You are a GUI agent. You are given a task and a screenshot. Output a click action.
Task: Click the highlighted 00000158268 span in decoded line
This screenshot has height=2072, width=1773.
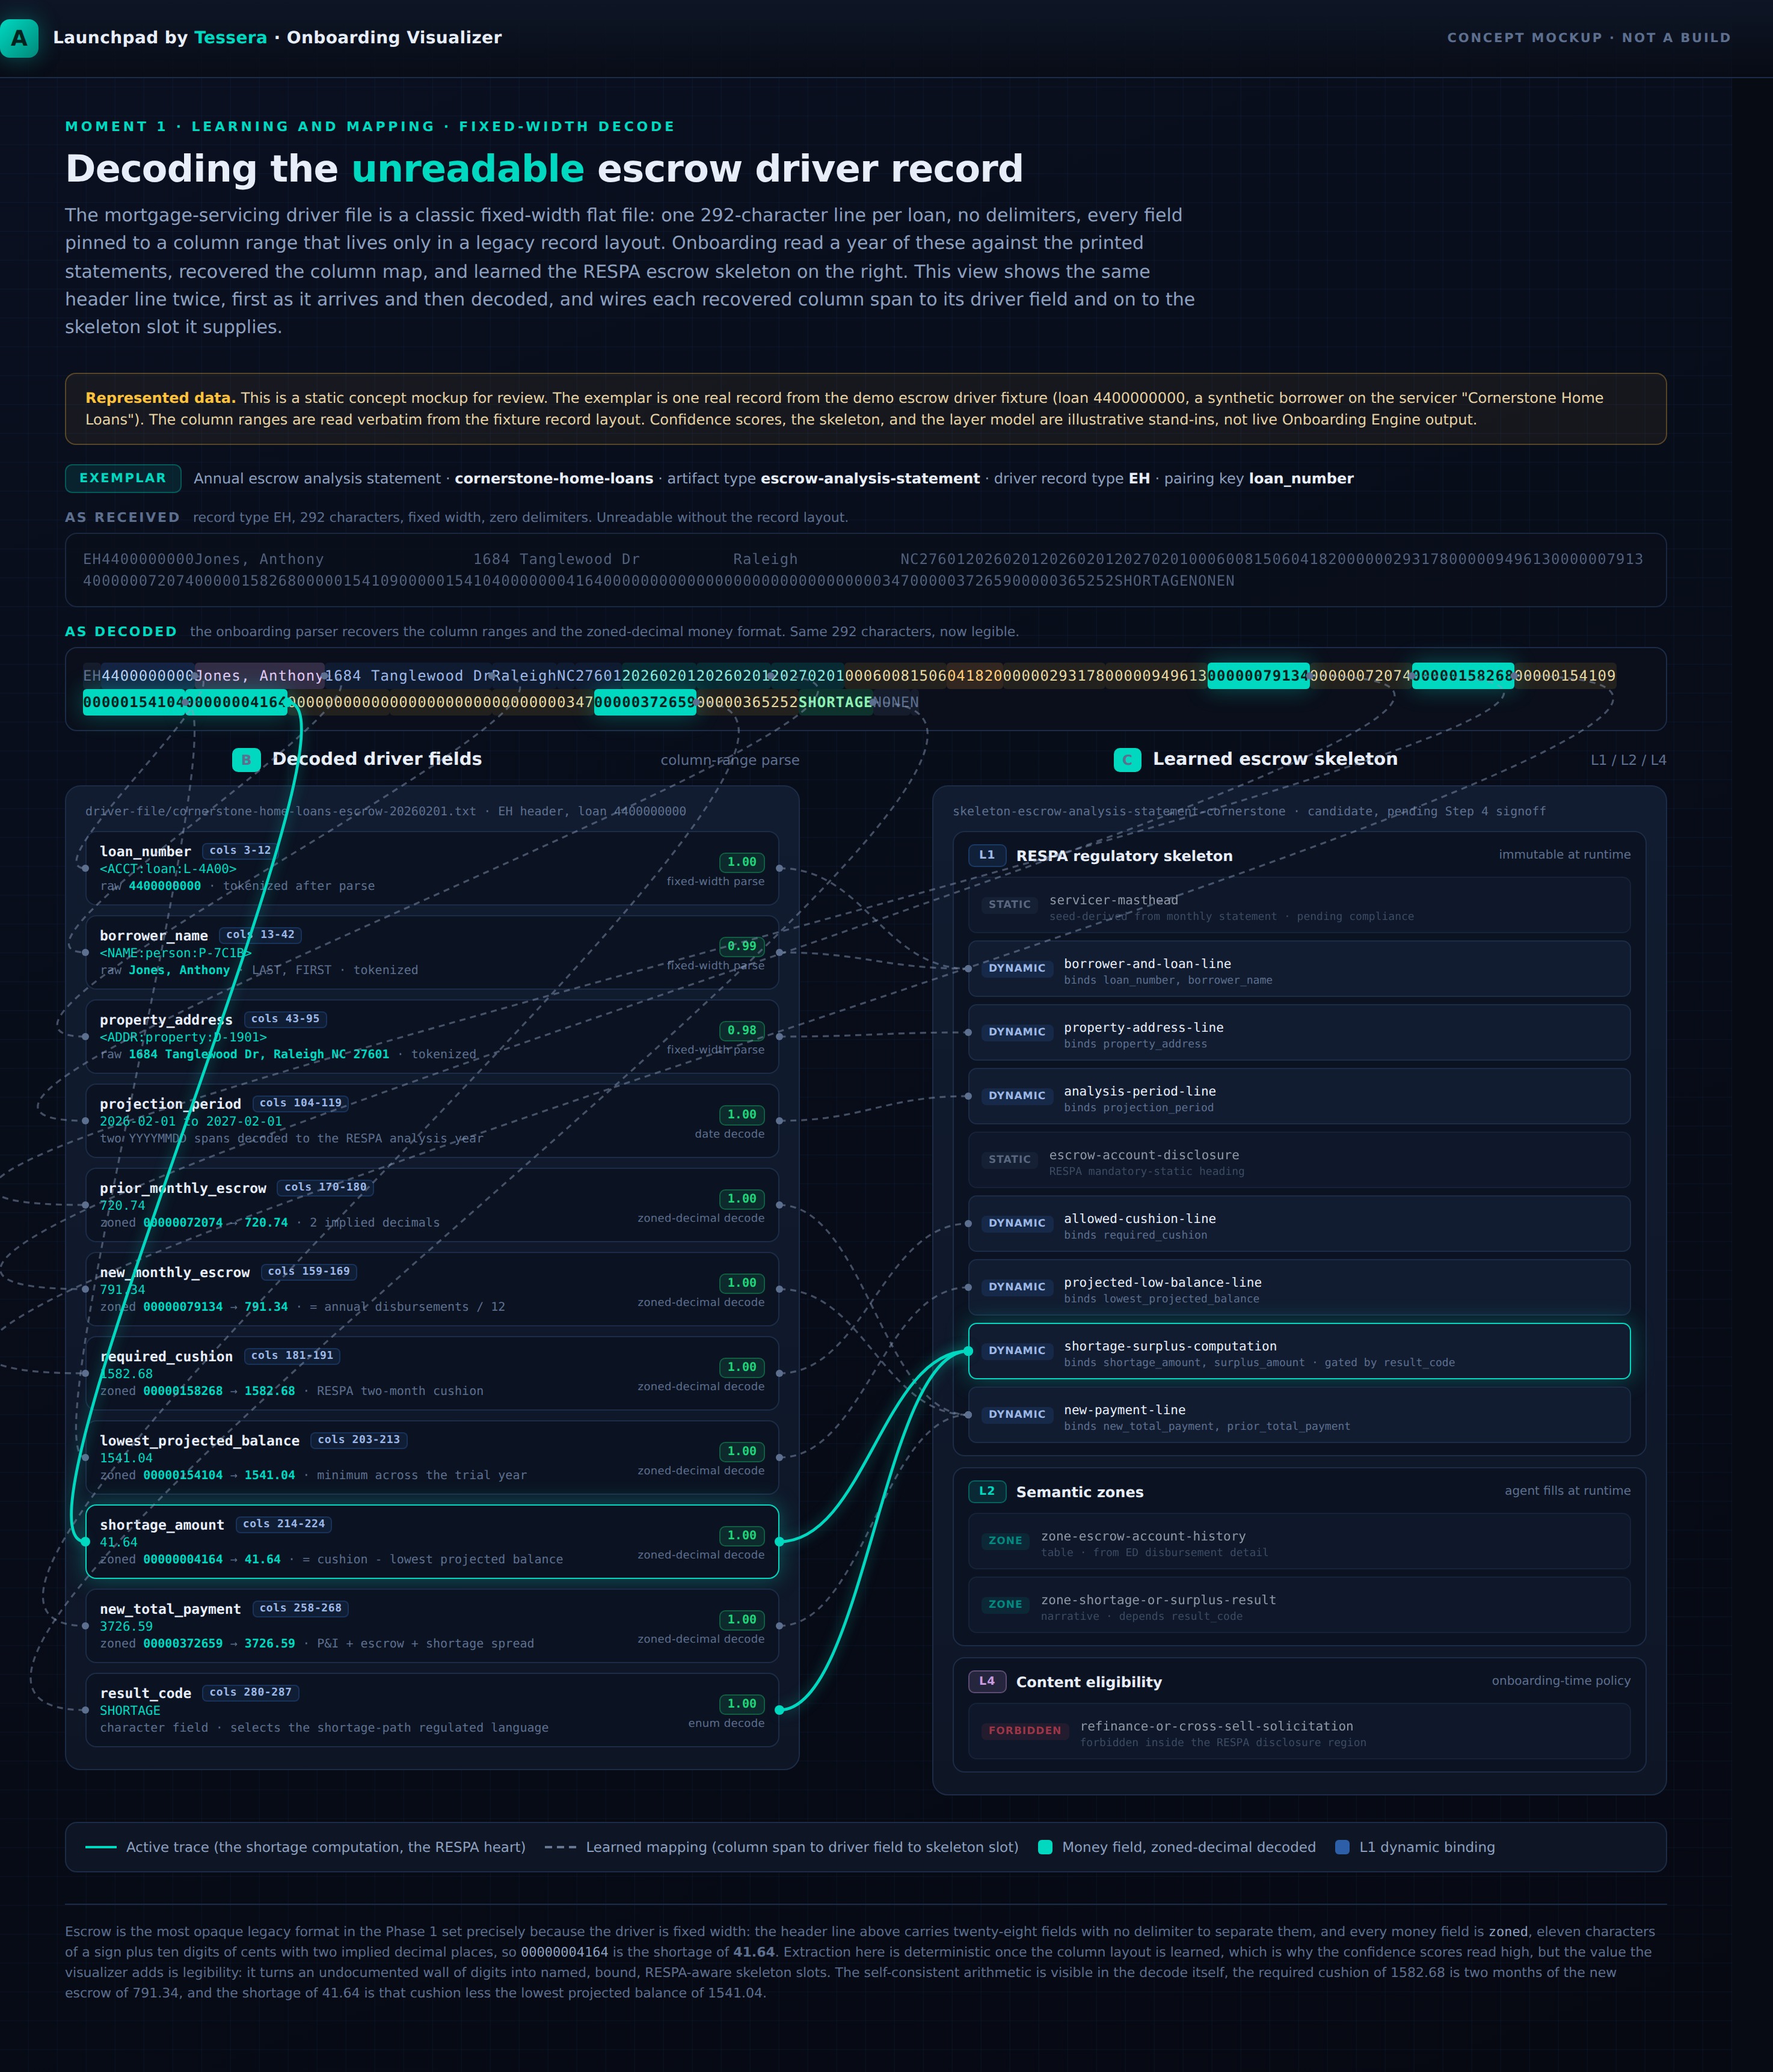click(x=1462, y=676)
